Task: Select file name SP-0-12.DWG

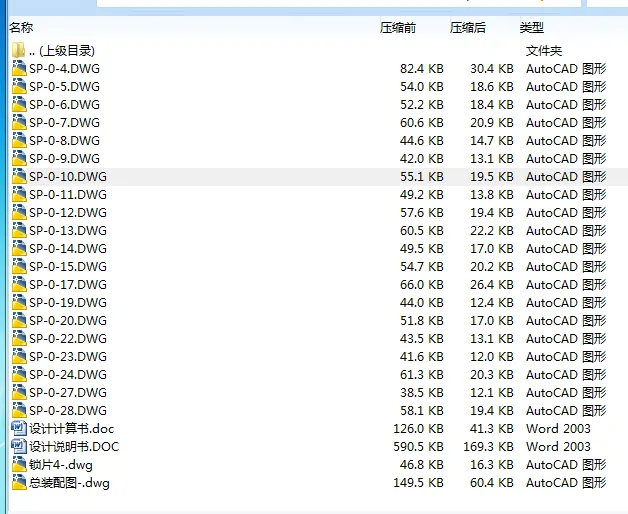Action: pyautogui.click(x=68, y=213)
